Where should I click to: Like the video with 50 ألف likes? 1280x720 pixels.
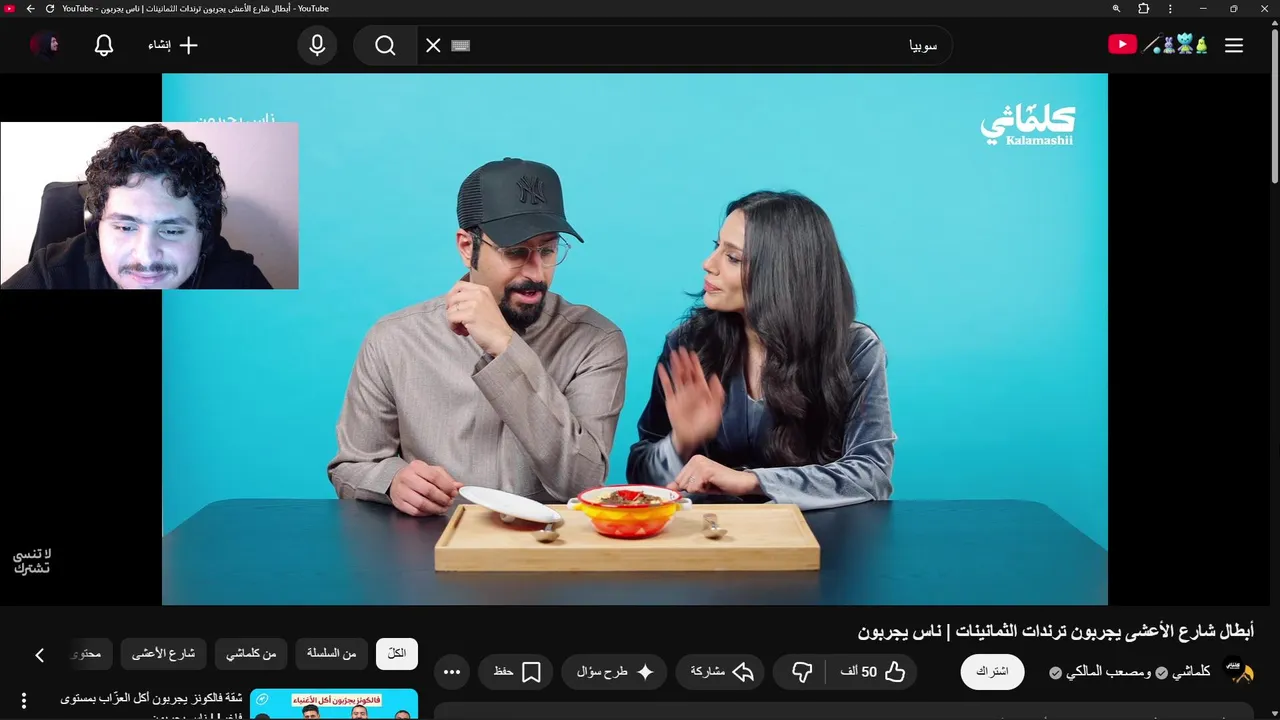[873, 672]
